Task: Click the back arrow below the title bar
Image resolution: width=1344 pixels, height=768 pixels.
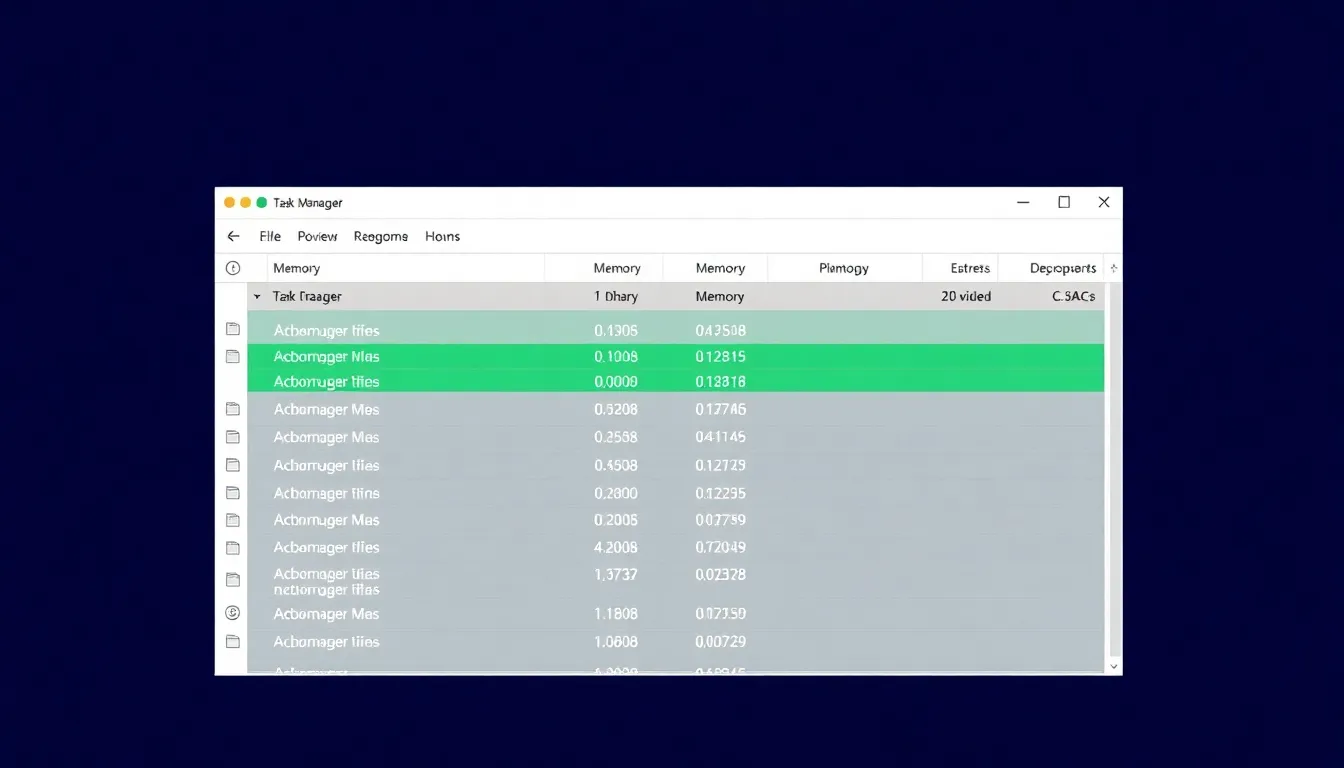Action: [233, 236]
